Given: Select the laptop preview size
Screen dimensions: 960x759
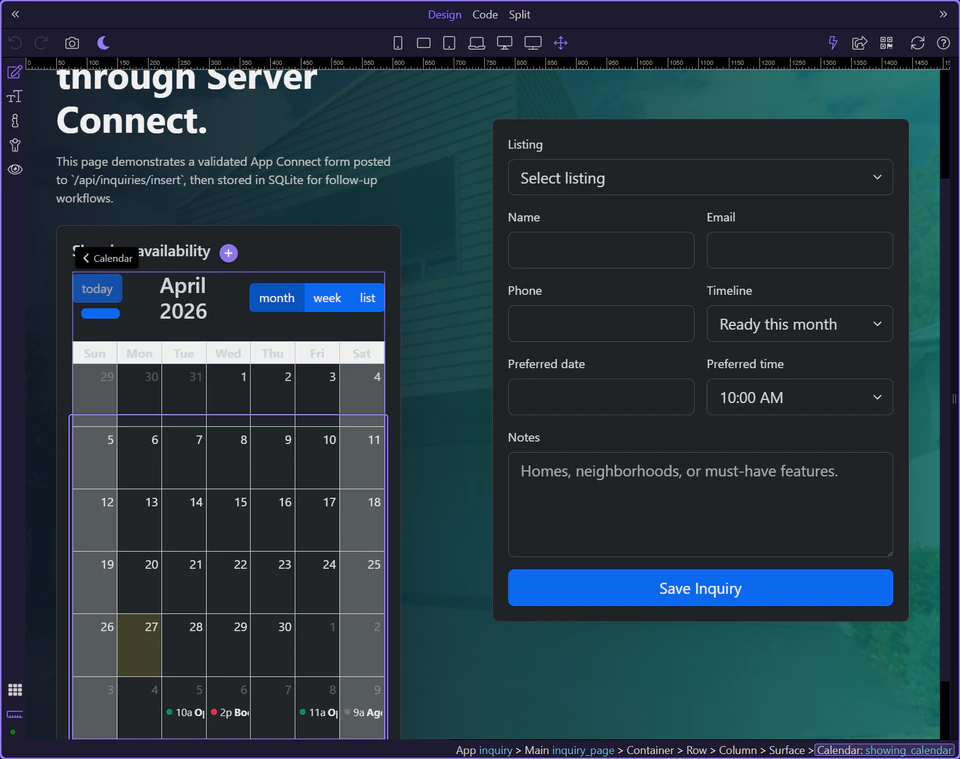Looking at the screenshot, I should 477,43.
